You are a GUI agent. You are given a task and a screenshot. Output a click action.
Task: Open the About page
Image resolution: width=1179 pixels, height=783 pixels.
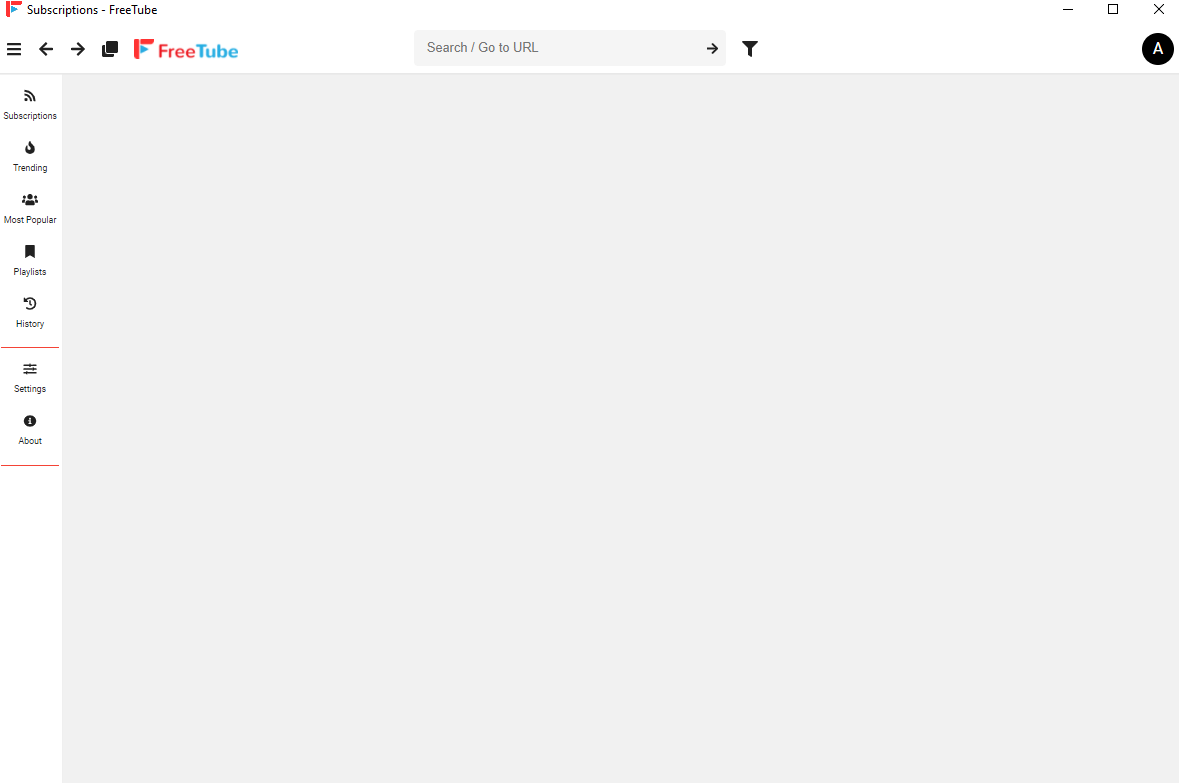point(29,429)
